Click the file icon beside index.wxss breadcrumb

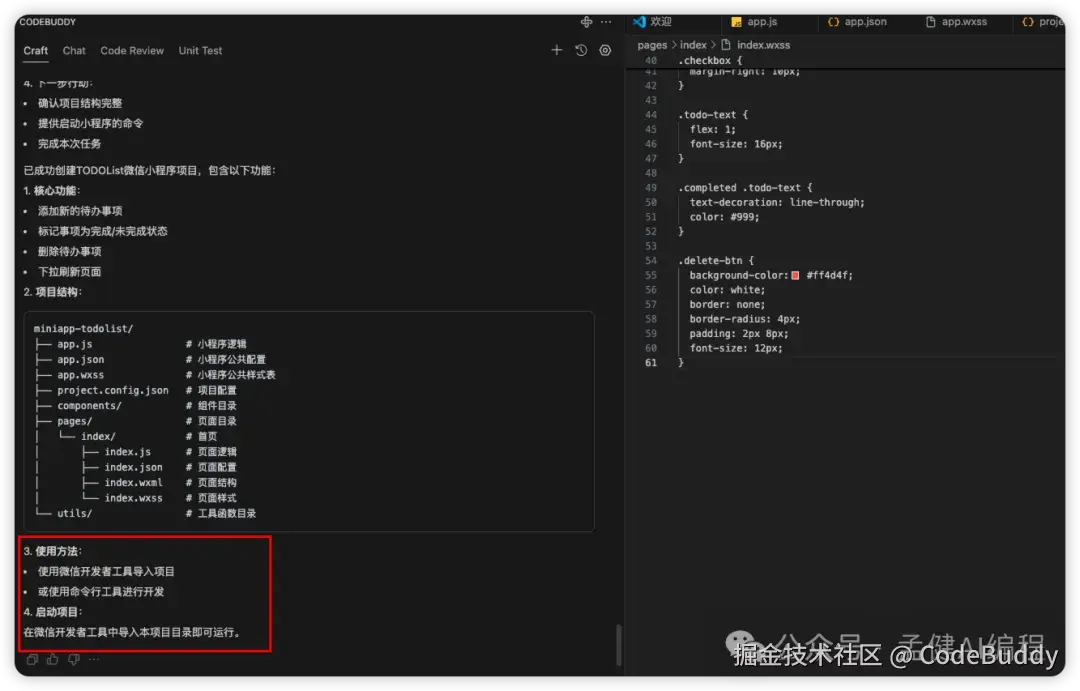(725, 45)
